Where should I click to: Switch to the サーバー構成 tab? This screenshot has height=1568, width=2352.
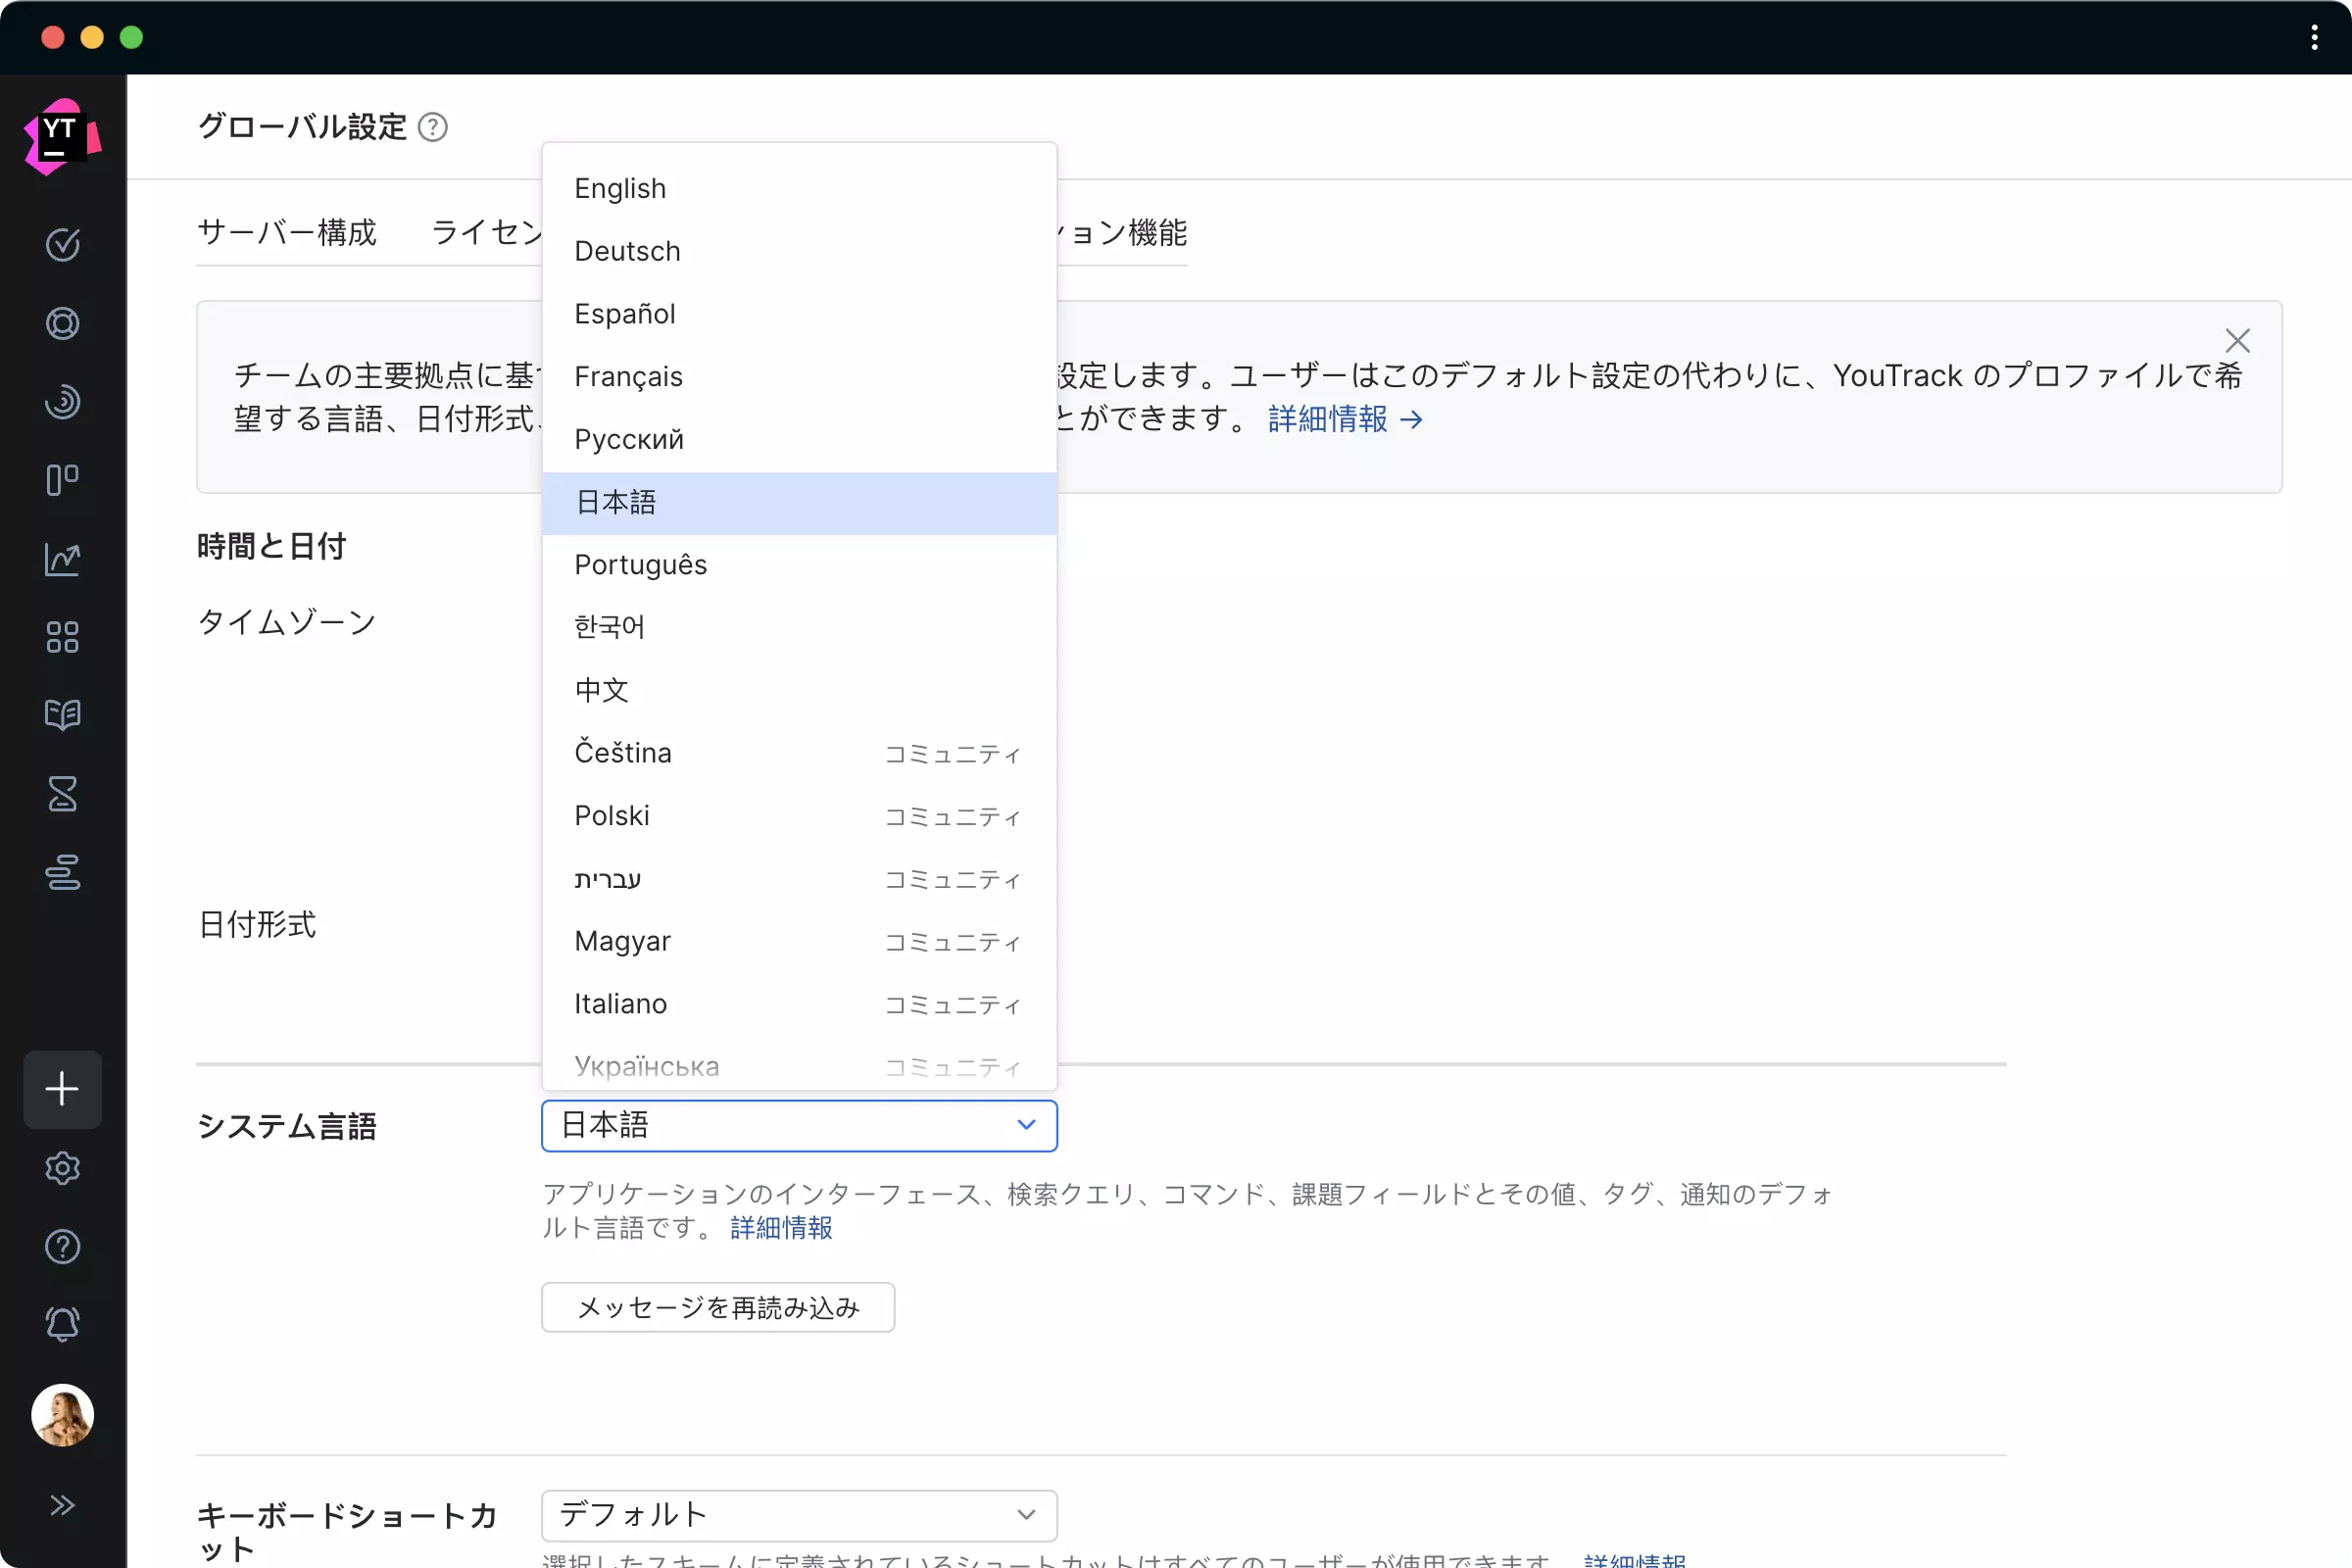[x=287, y=232]
